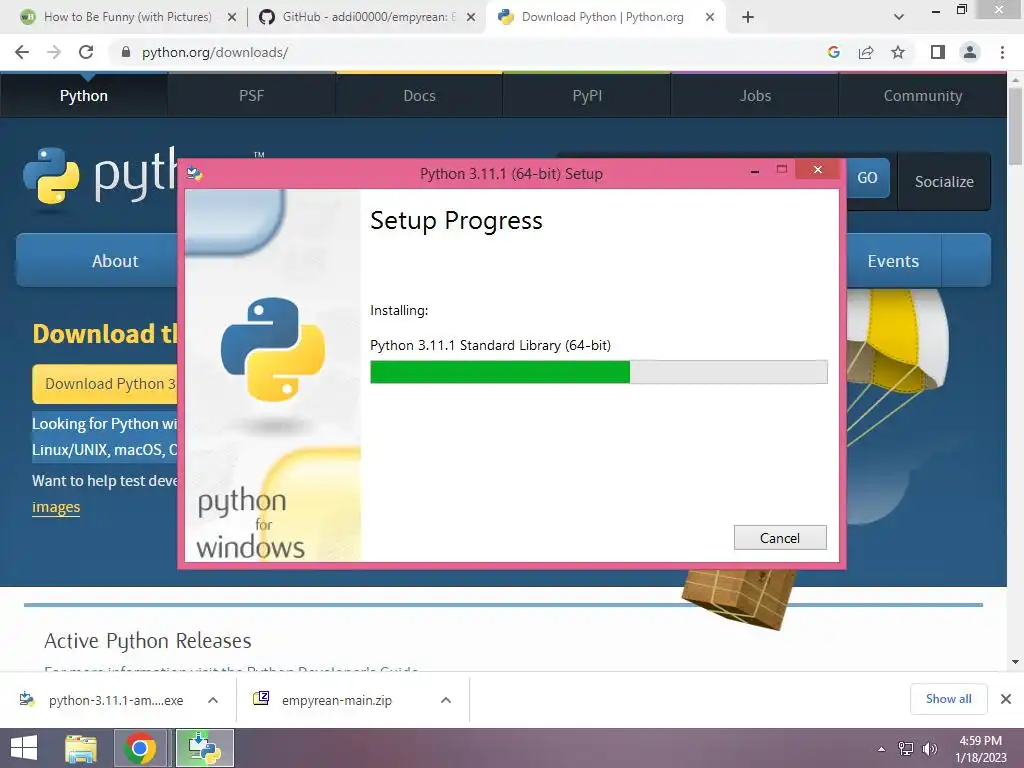Click the scrollbar down arrow

tap(1016, 662)
